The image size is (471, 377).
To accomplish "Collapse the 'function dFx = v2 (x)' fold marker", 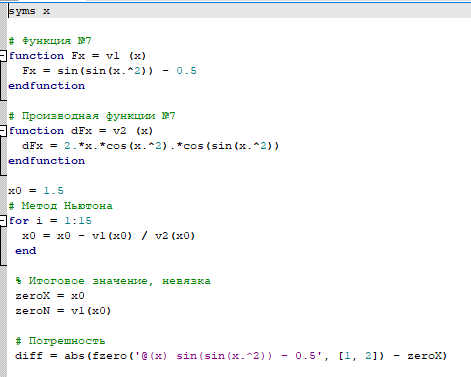I will pyautogui.click(x=3, y=131).
